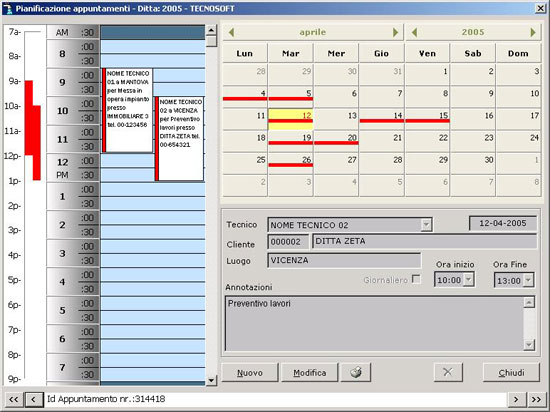Select April 15 in calendar
Viewport: 550px width, 412px height.
(427, 119)
